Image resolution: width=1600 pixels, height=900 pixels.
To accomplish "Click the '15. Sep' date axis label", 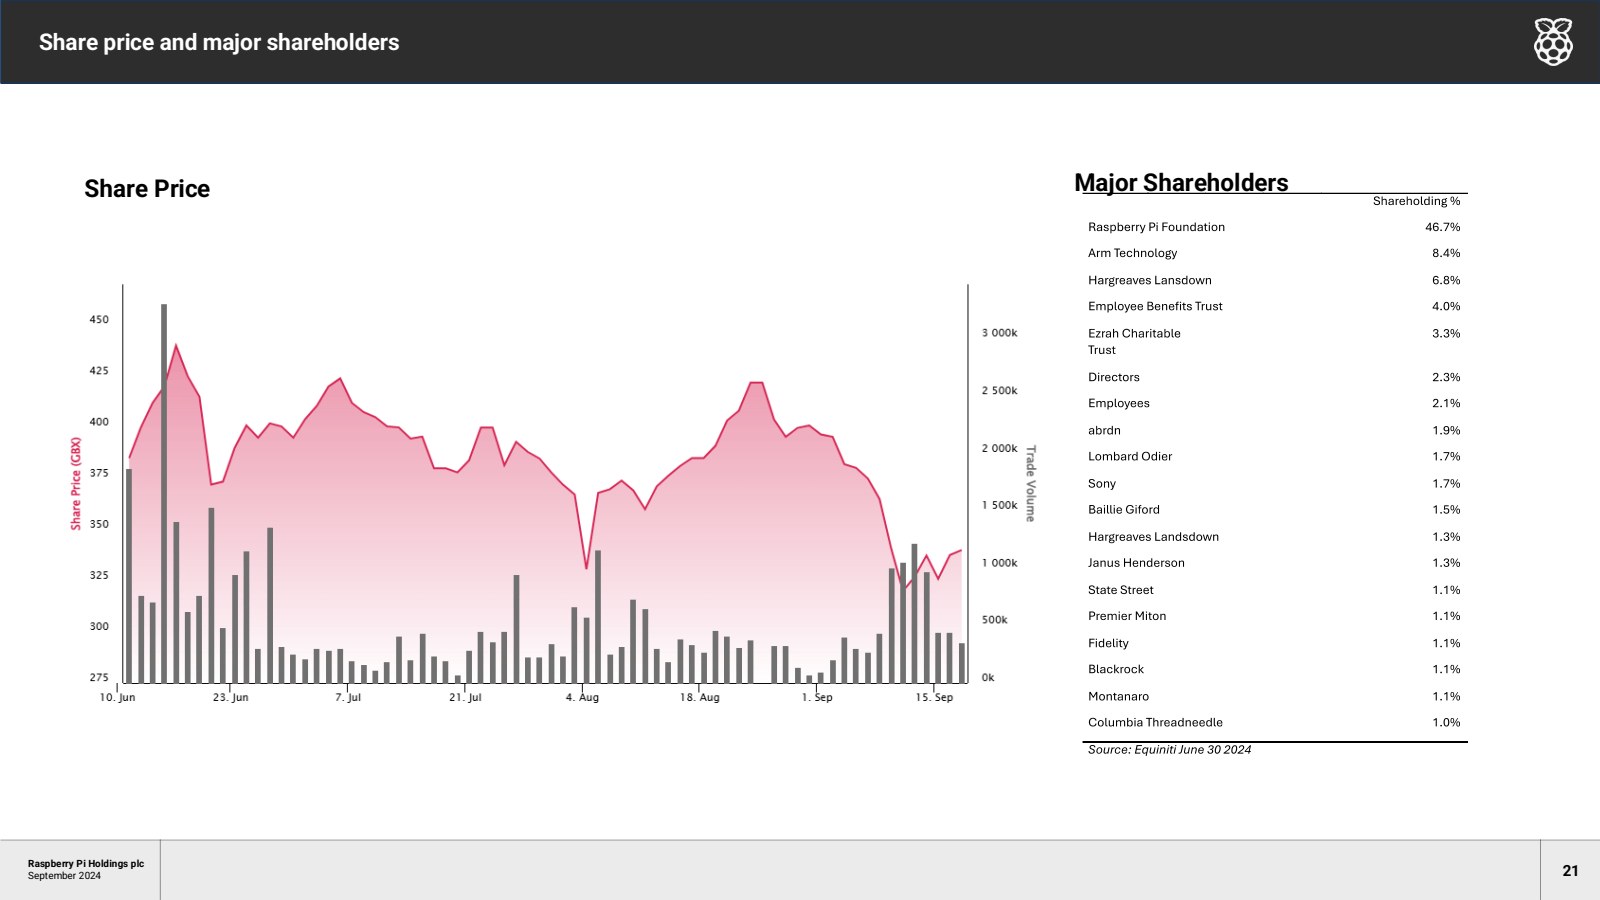I will point(934,697).
